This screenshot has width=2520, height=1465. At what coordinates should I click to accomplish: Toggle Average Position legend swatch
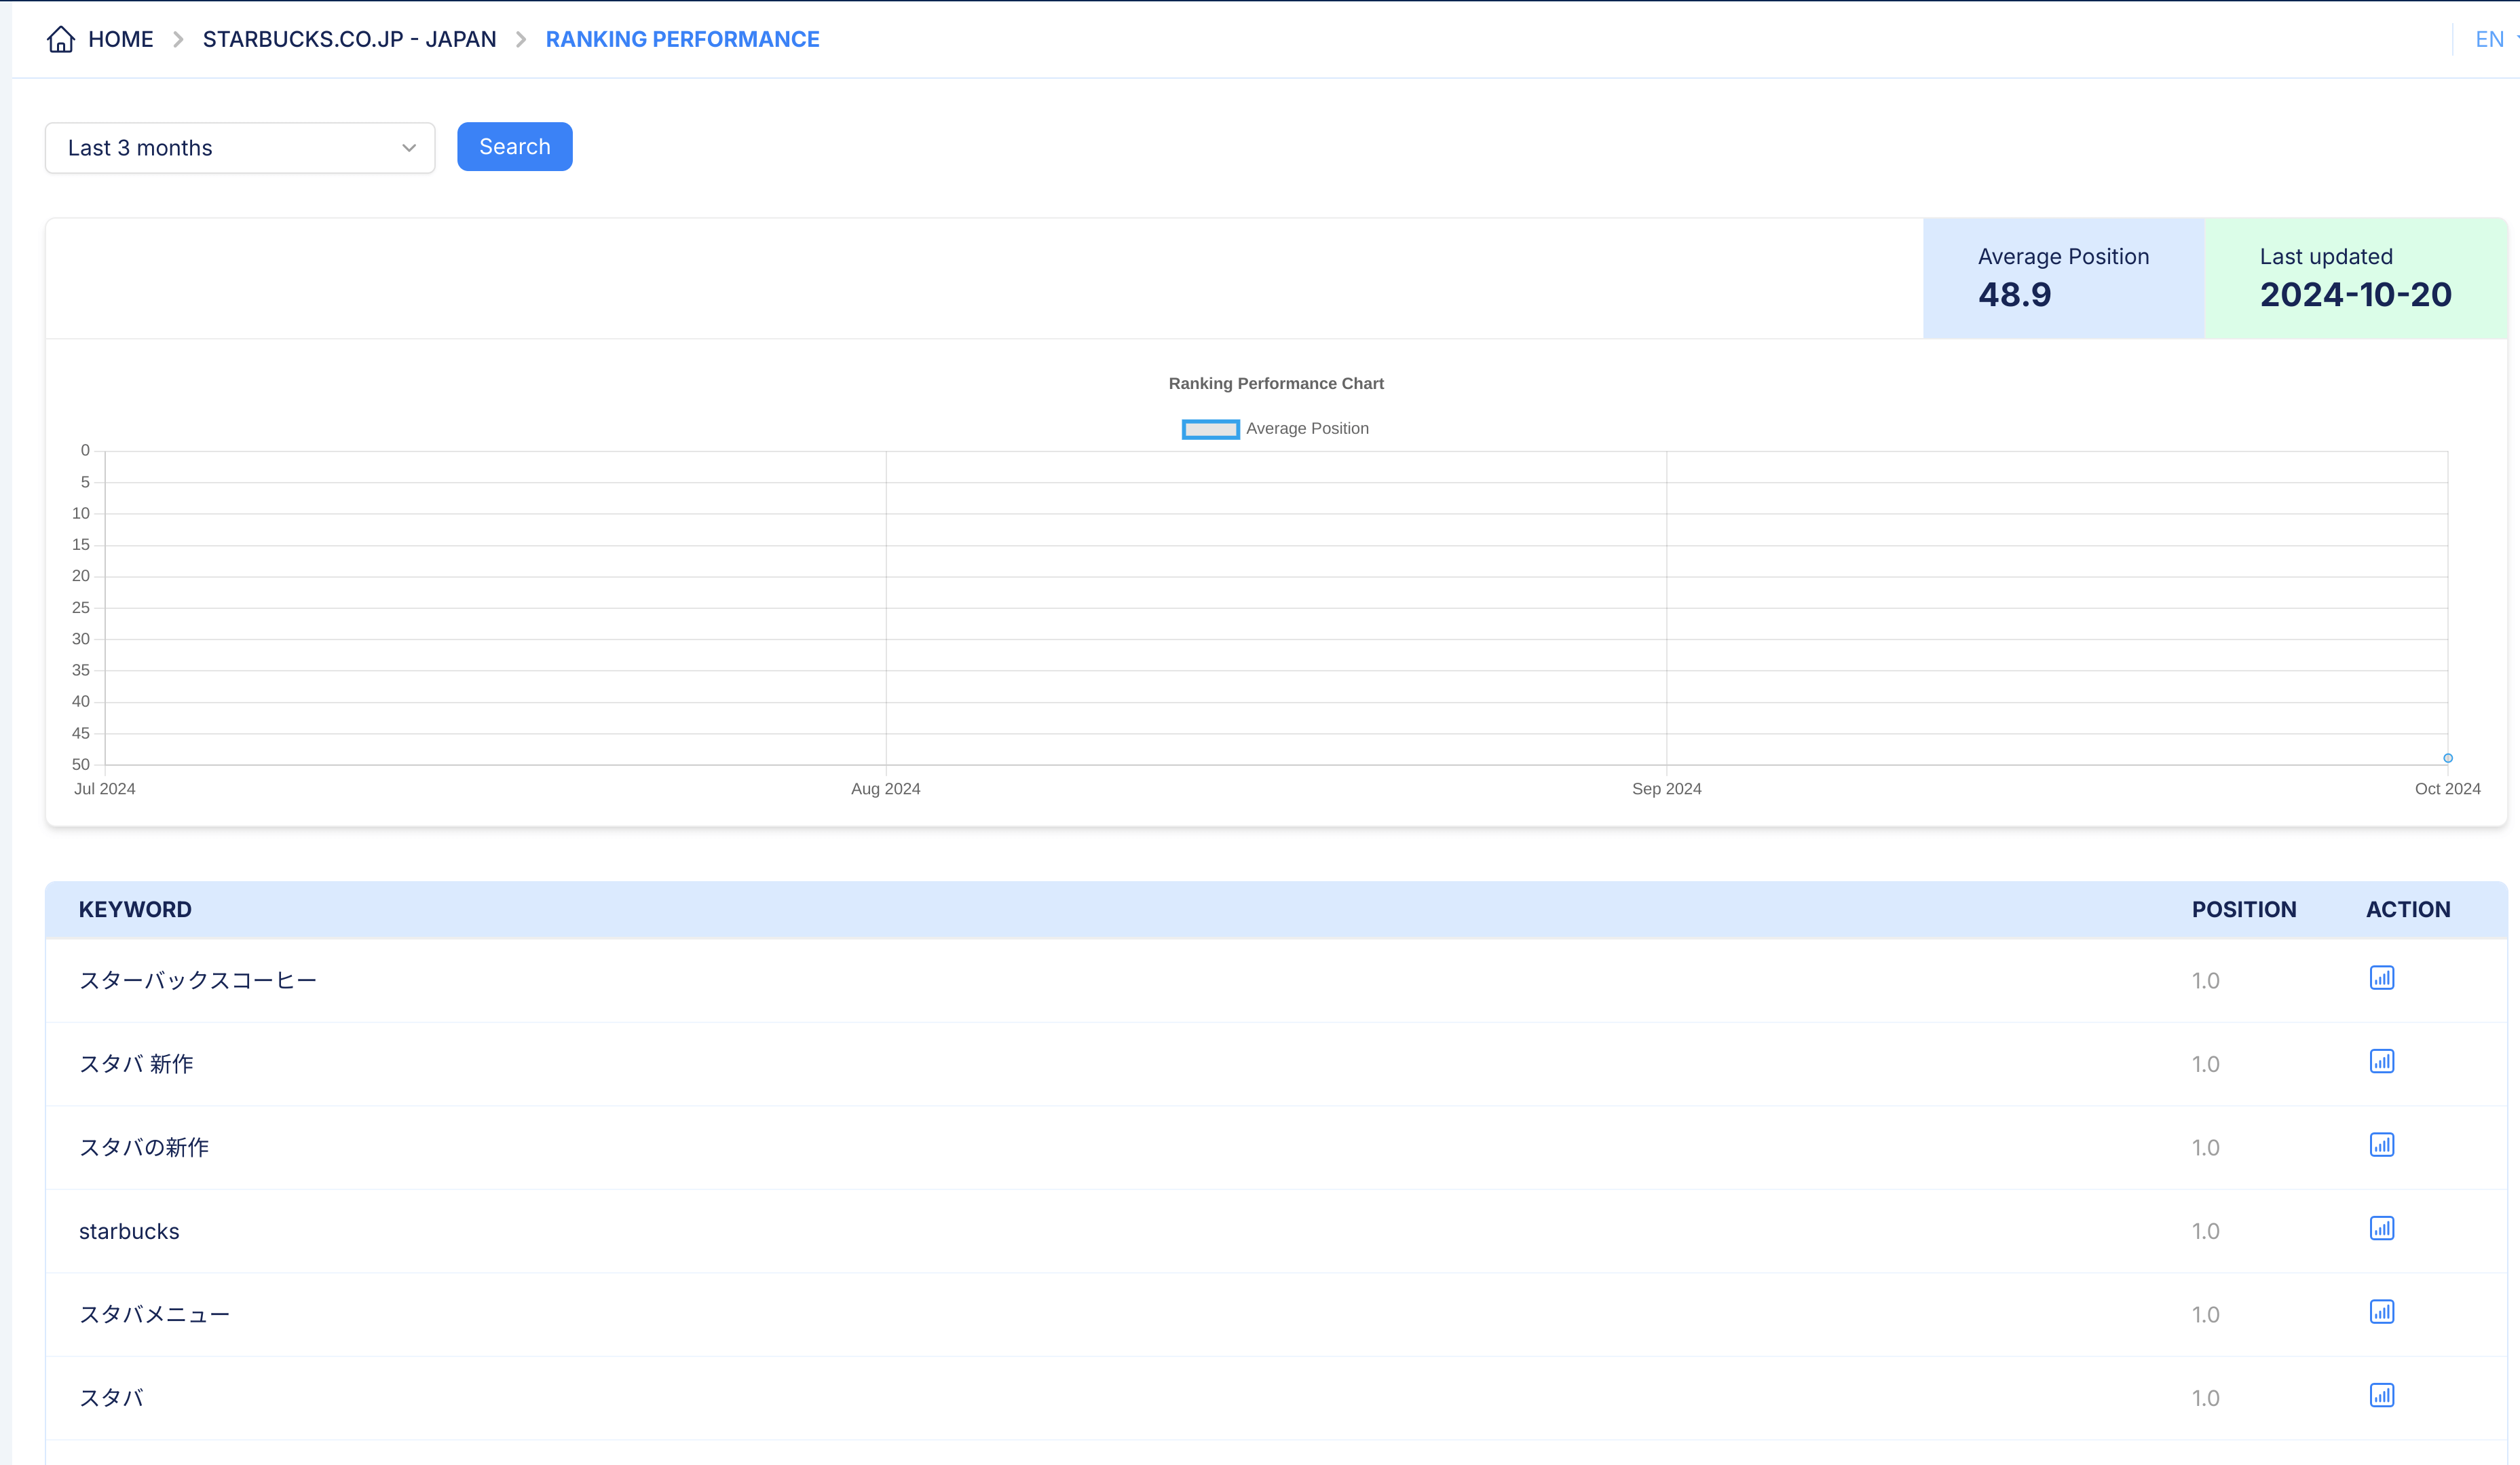[1210, 429]
